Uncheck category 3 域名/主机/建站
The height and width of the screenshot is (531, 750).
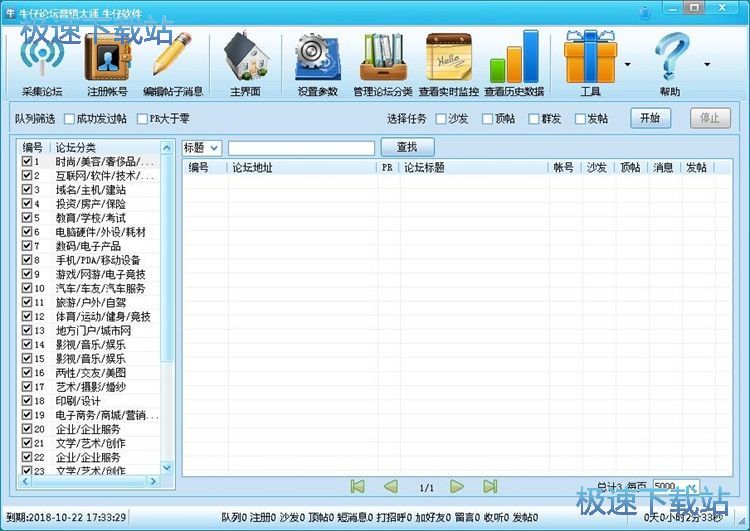(27, 189)
